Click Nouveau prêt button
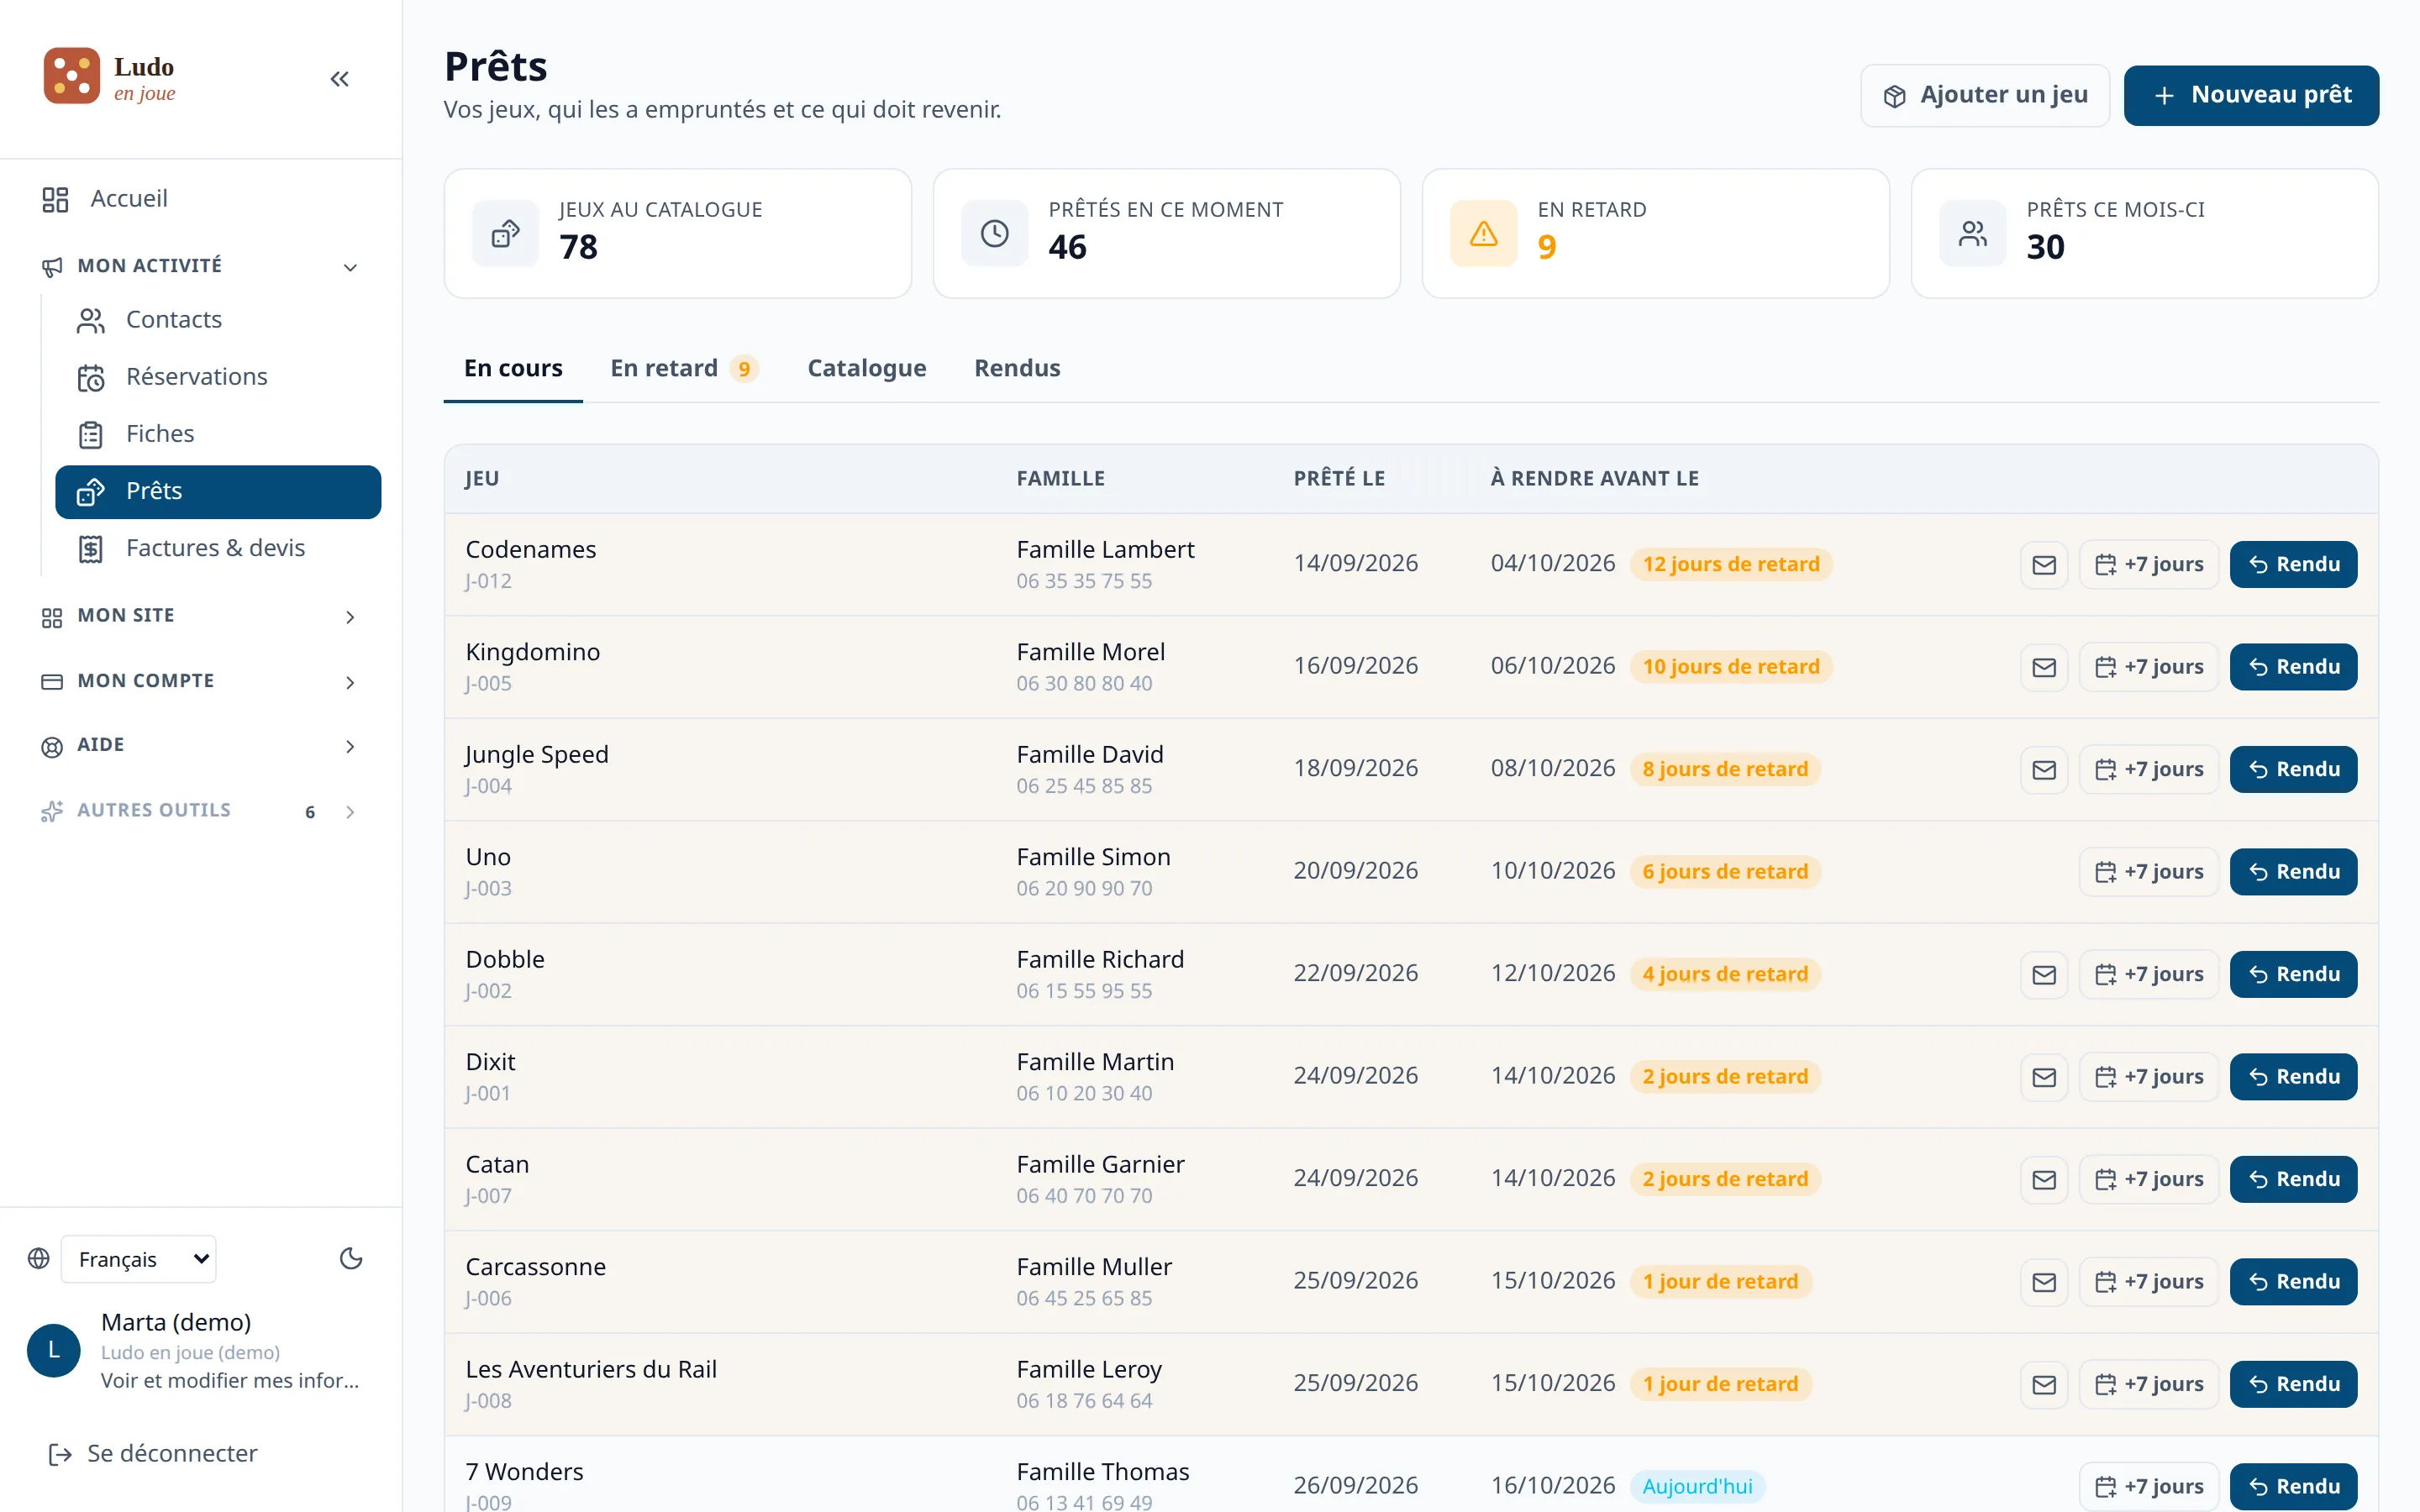 [x=2251, y=96]
